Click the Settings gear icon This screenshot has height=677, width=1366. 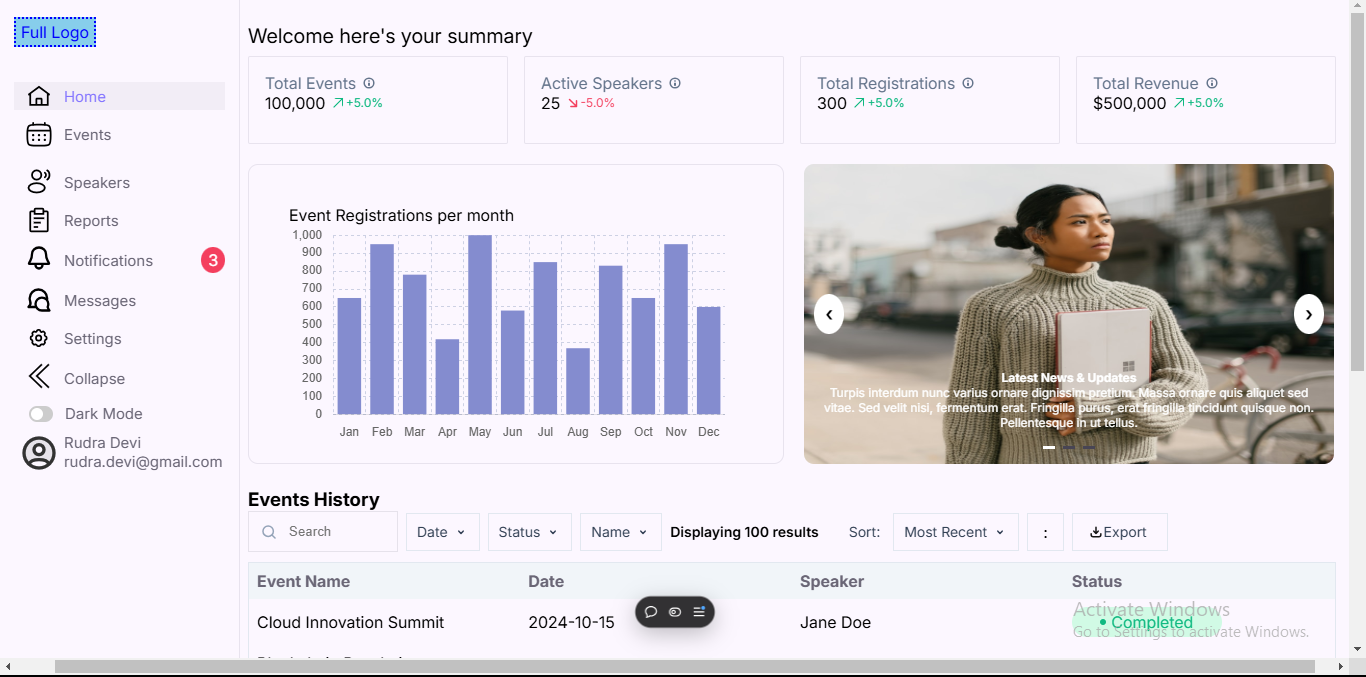39,338
